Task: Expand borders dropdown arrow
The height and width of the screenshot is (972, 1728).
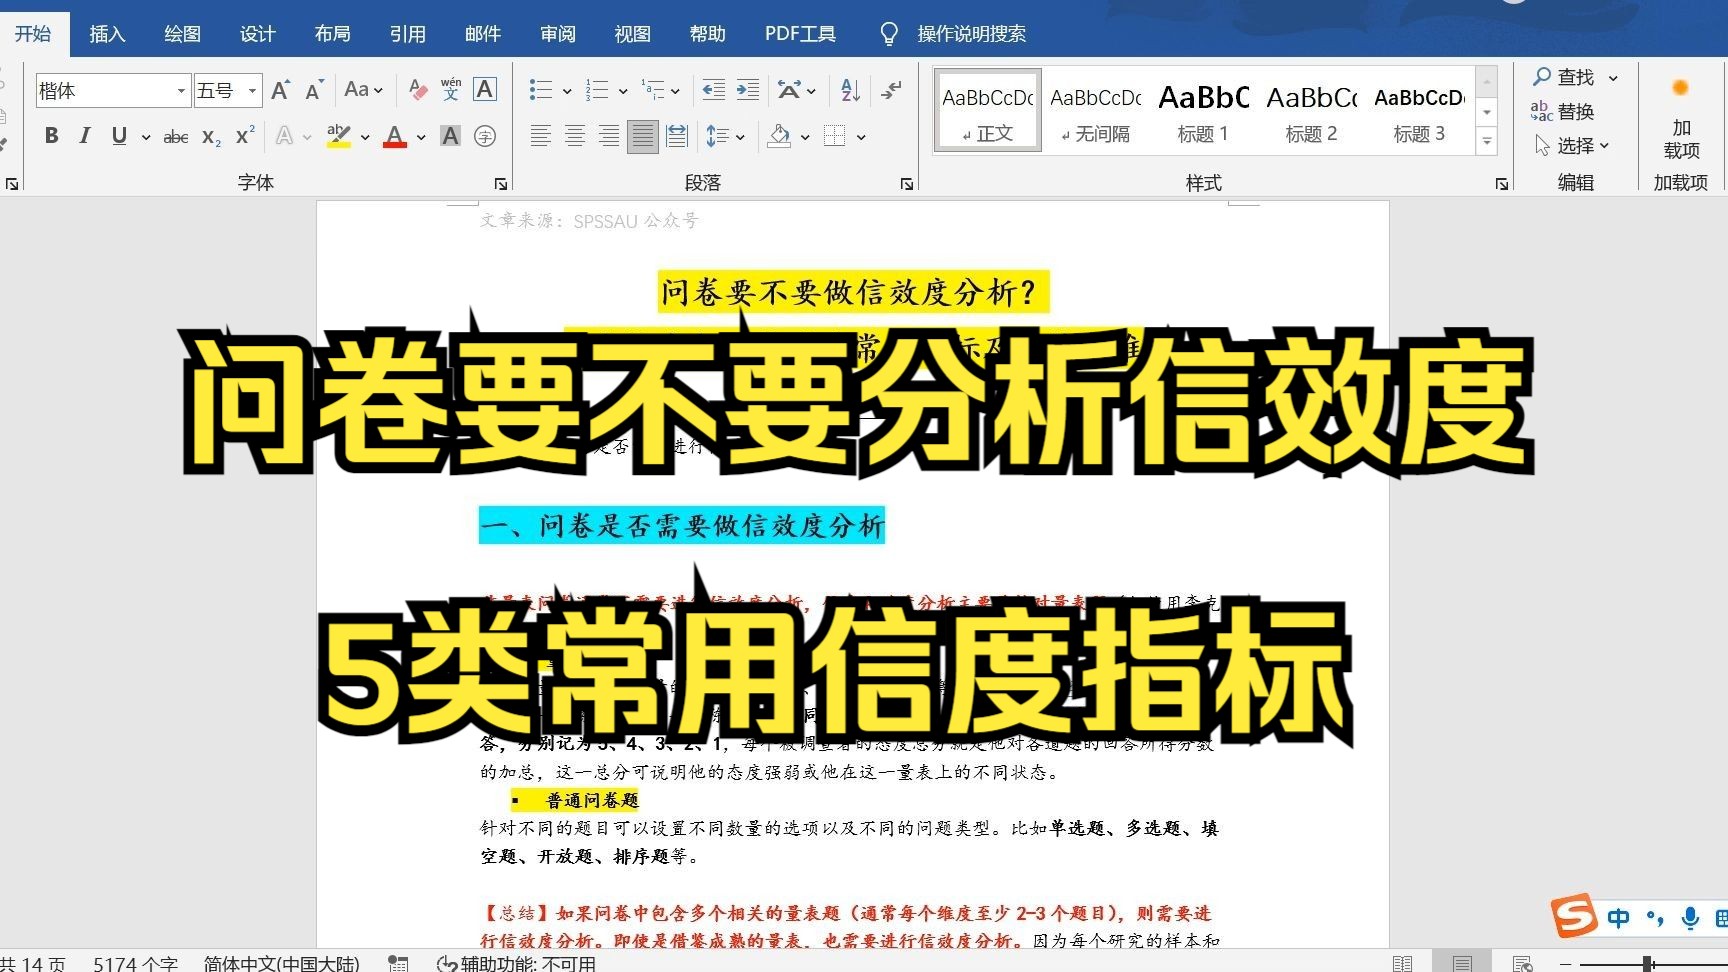Action: 861,137
